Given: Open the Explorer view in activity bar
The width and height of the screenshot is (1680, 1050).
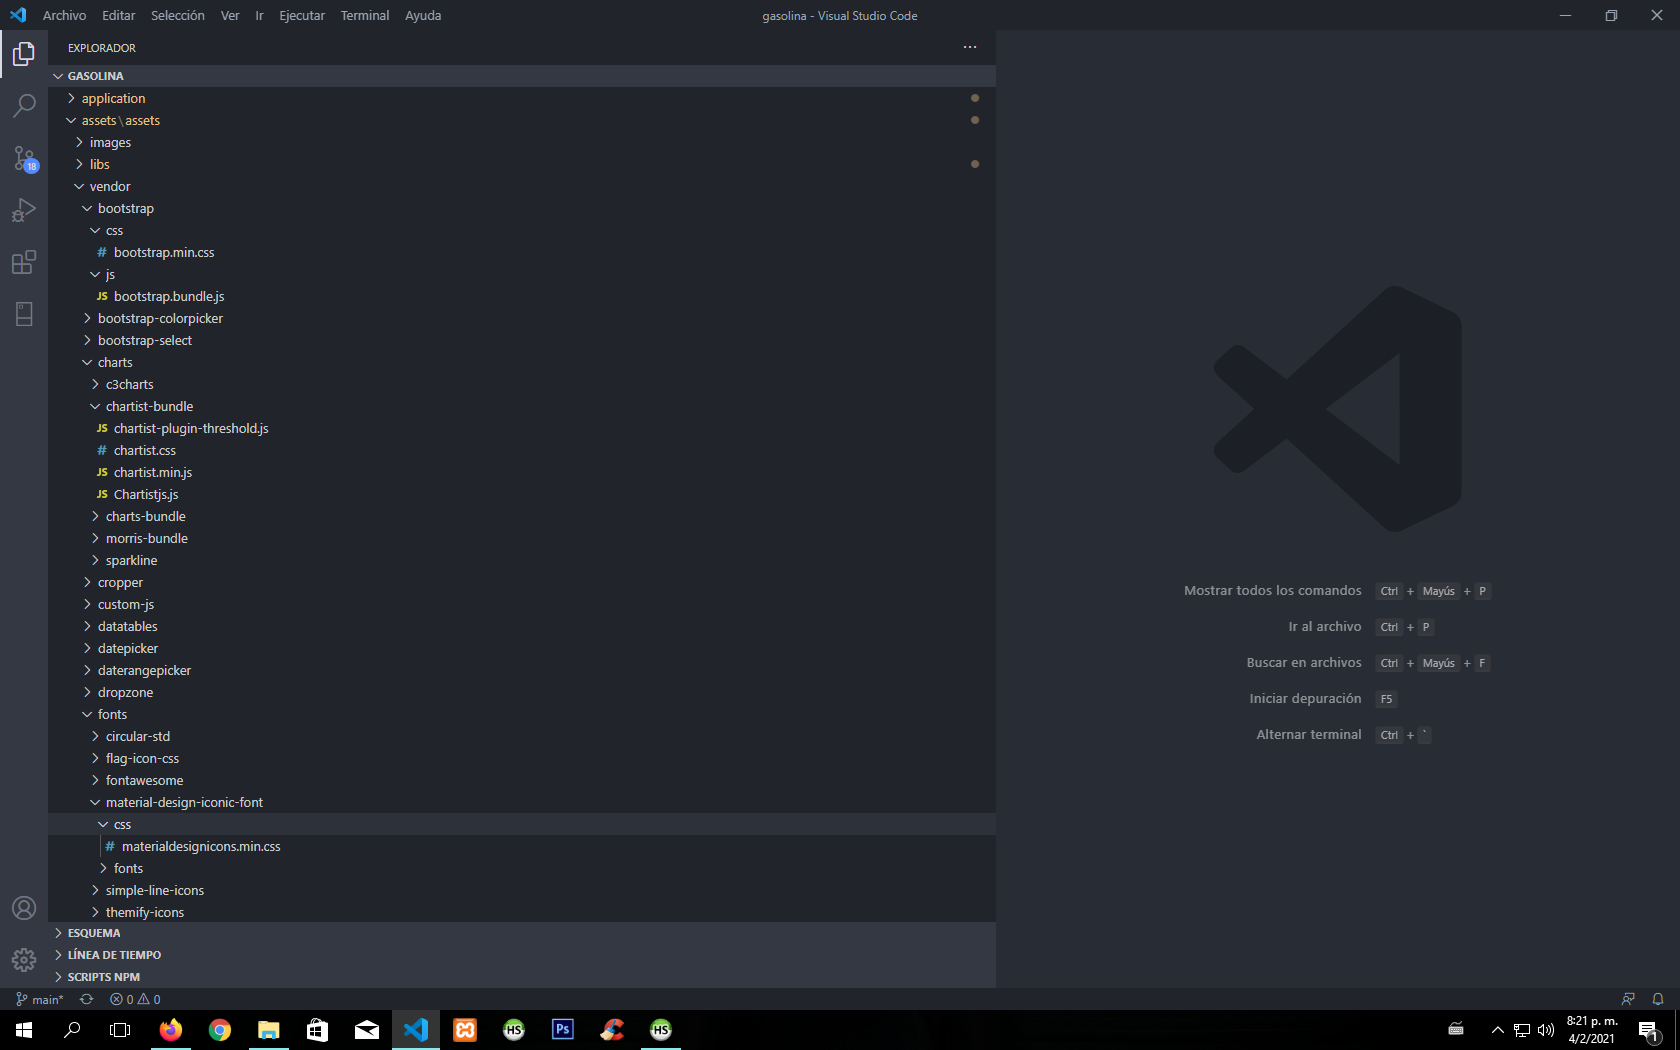Looking at the screenshot, I should (x=24, y=54).
